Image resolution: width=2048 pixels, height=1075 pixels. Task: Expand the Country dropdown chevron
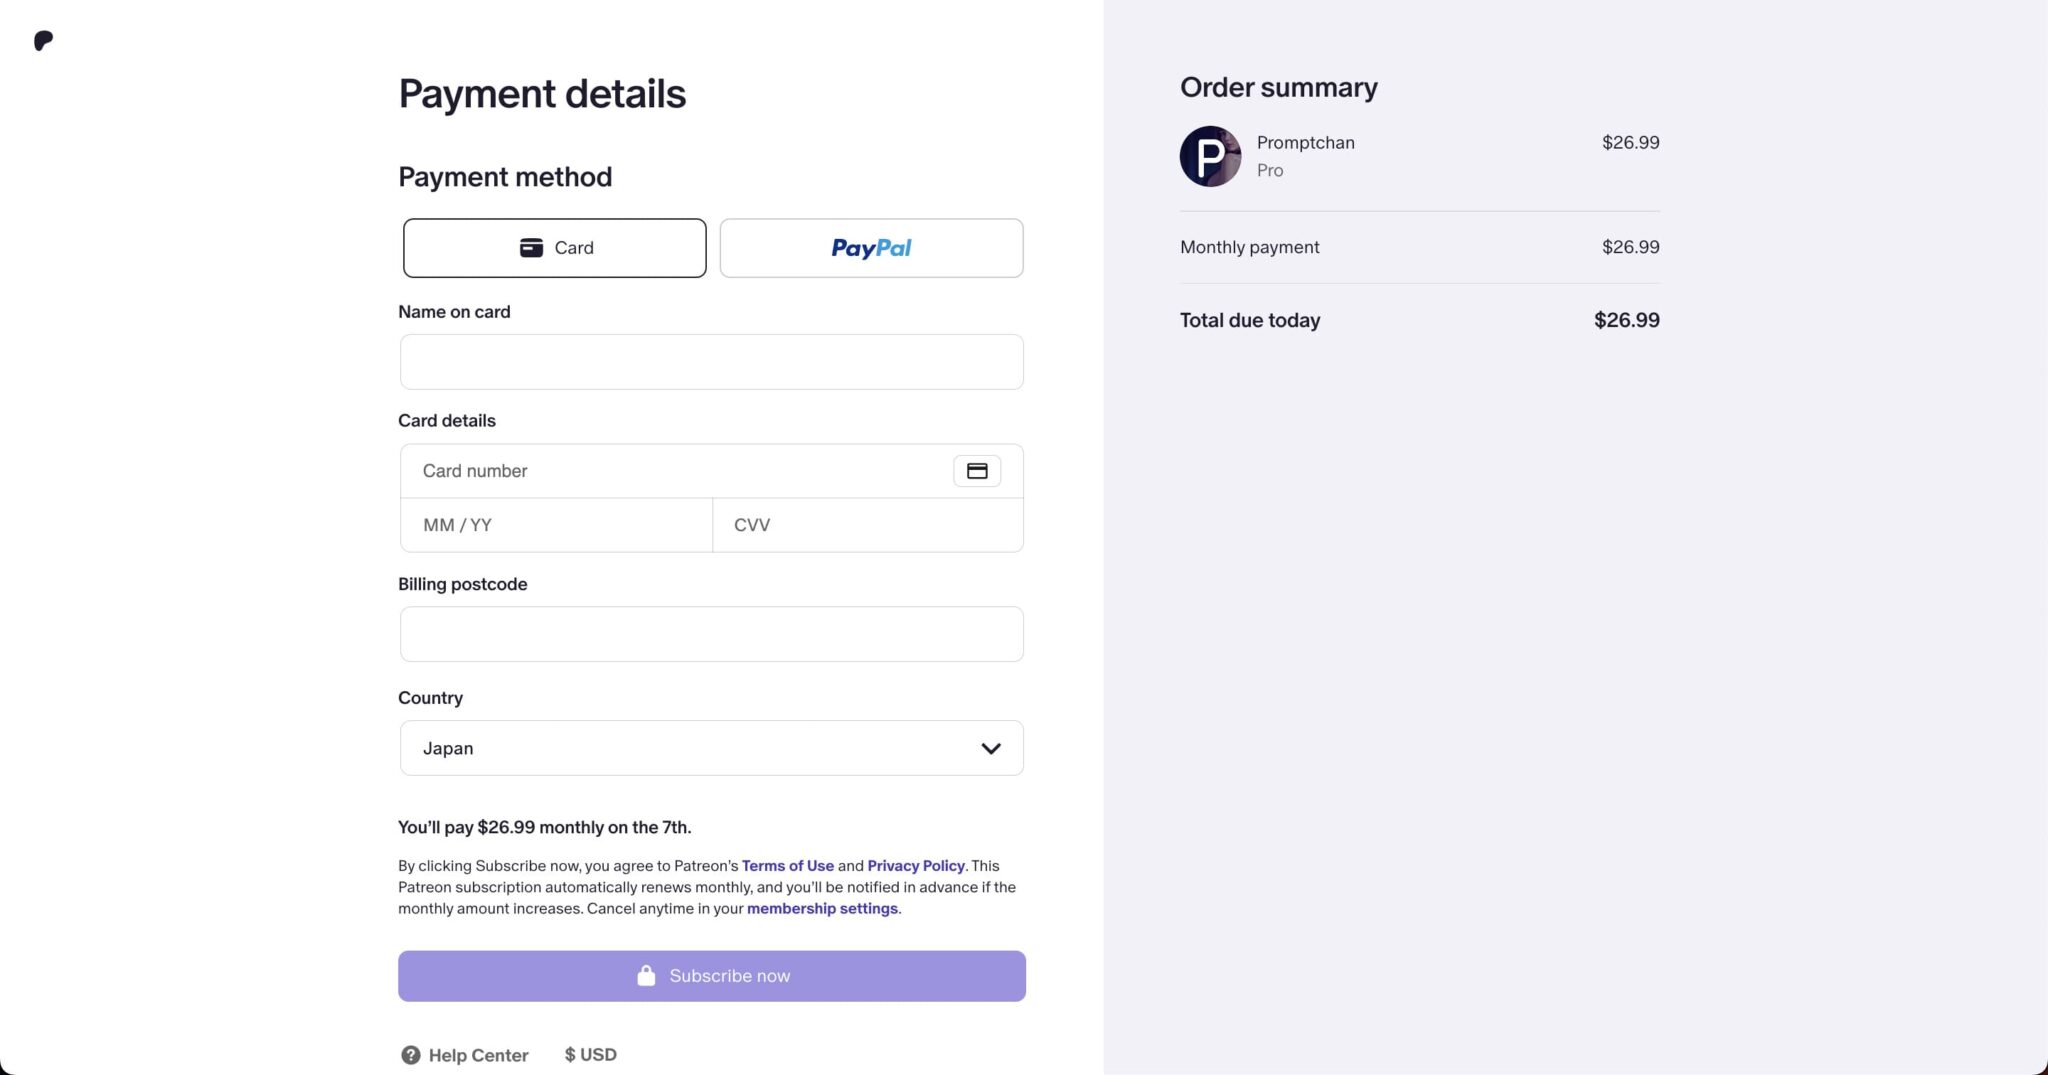click(990, 748)
